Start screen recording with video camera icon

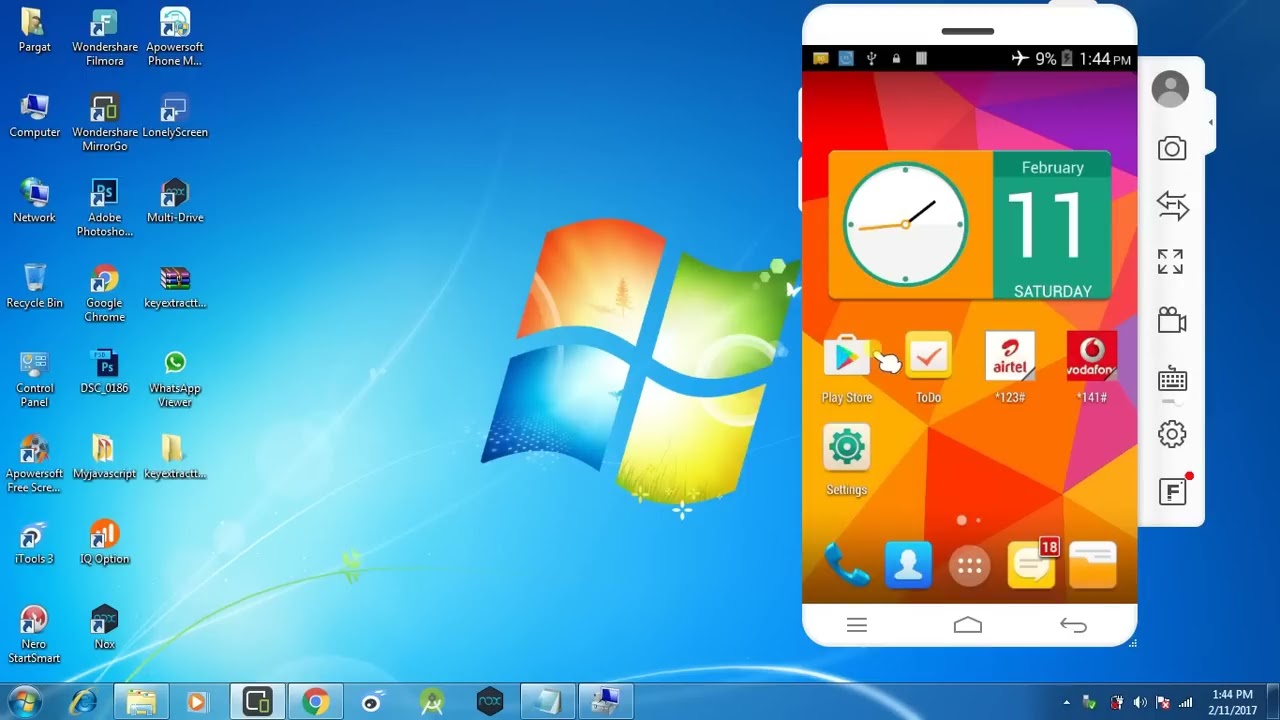pos(1172,320)
